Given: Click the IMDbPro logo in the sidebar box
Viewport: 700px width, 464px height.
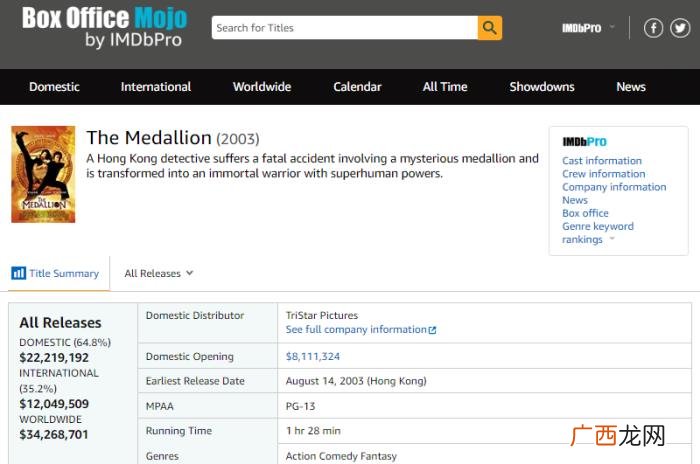Looking at the screenshot, I should (584, 142).
